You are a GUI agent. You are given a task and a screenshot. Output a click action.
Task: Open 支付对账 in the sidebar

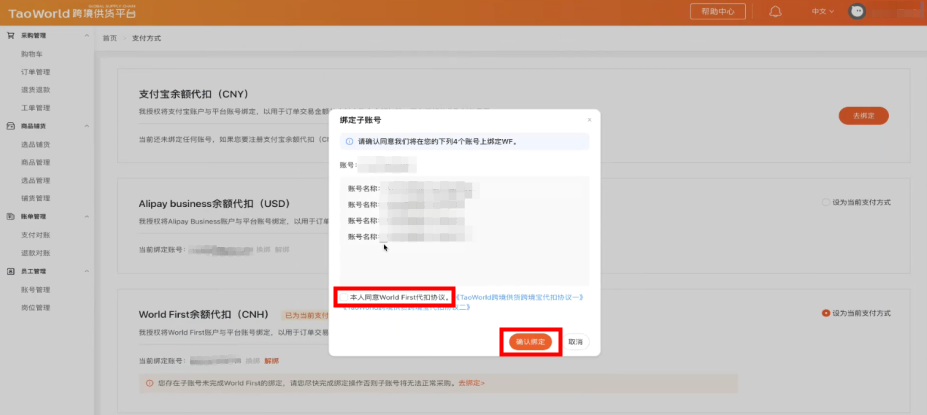click(35, 235)
